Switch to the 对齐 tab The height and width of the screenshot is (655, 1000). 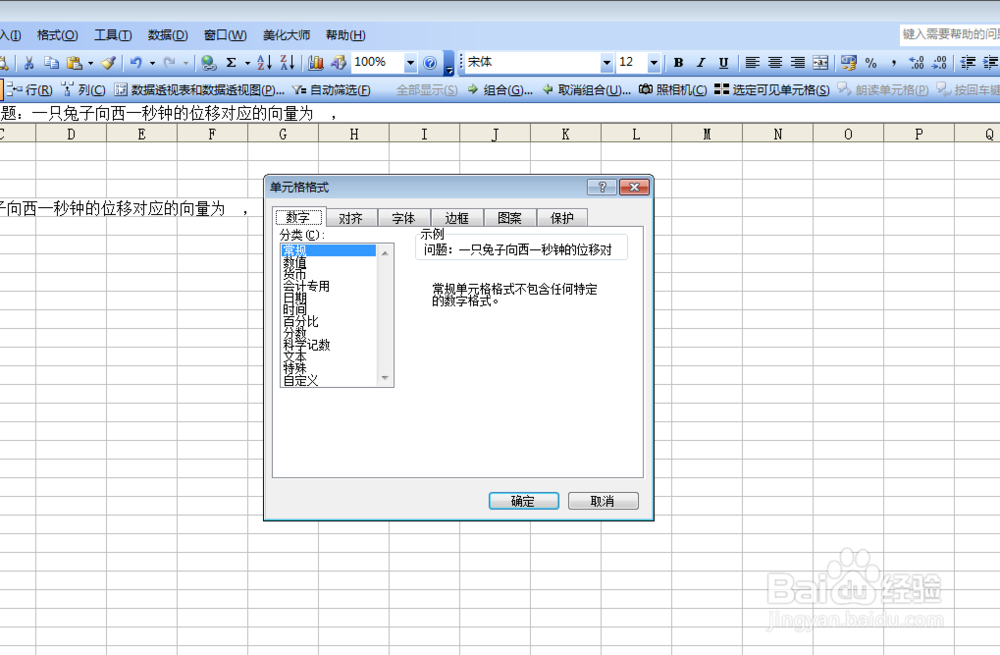tap(351, 218)
